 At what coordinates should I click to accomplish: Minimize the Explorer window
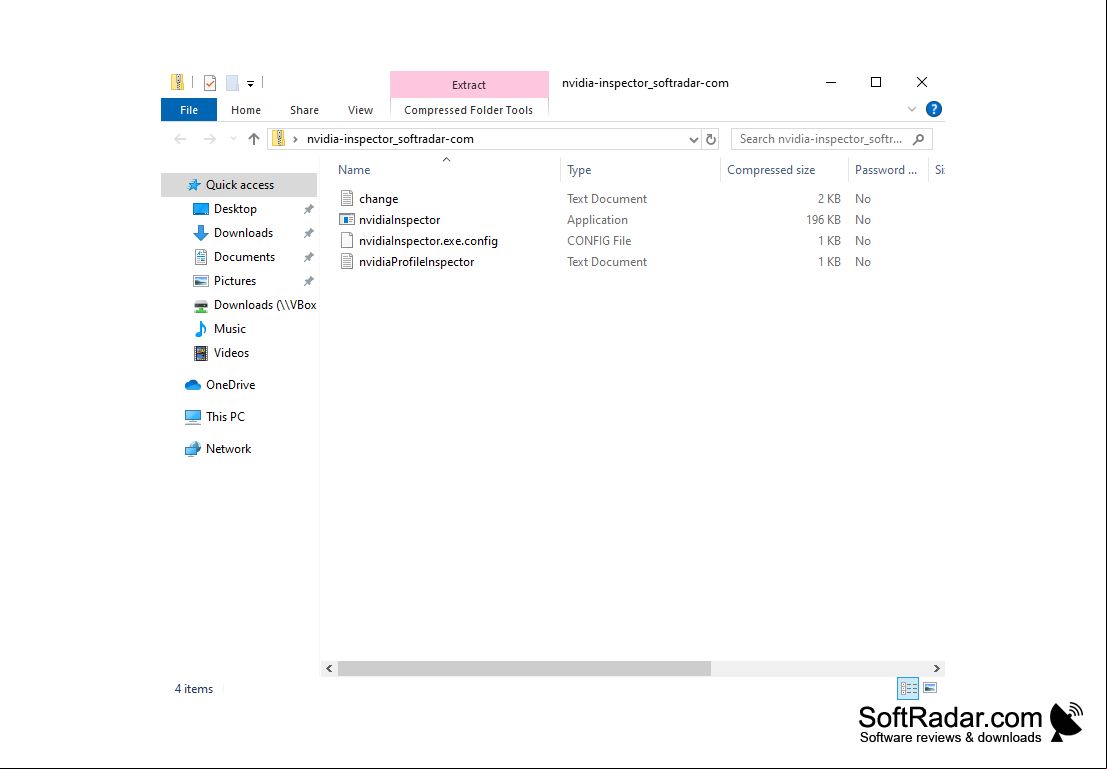(831, 83)
